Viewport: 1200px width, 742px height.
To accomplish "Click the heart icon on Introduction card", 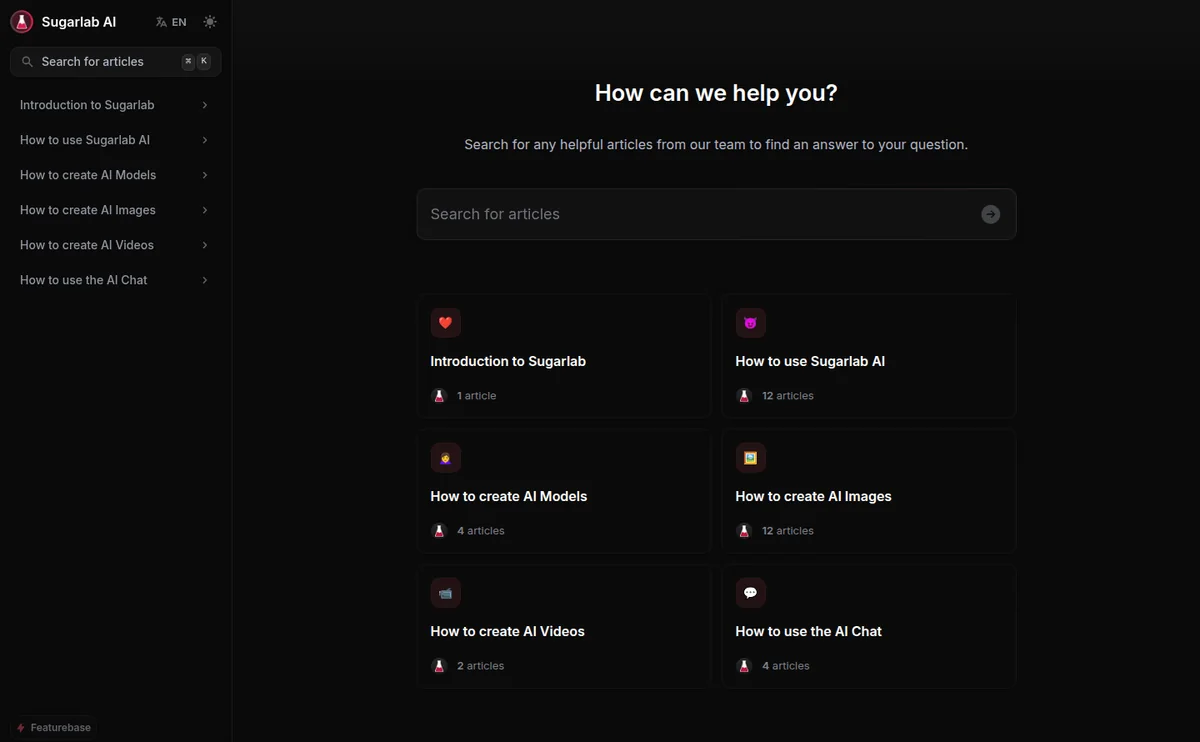I will click(446, 323).
